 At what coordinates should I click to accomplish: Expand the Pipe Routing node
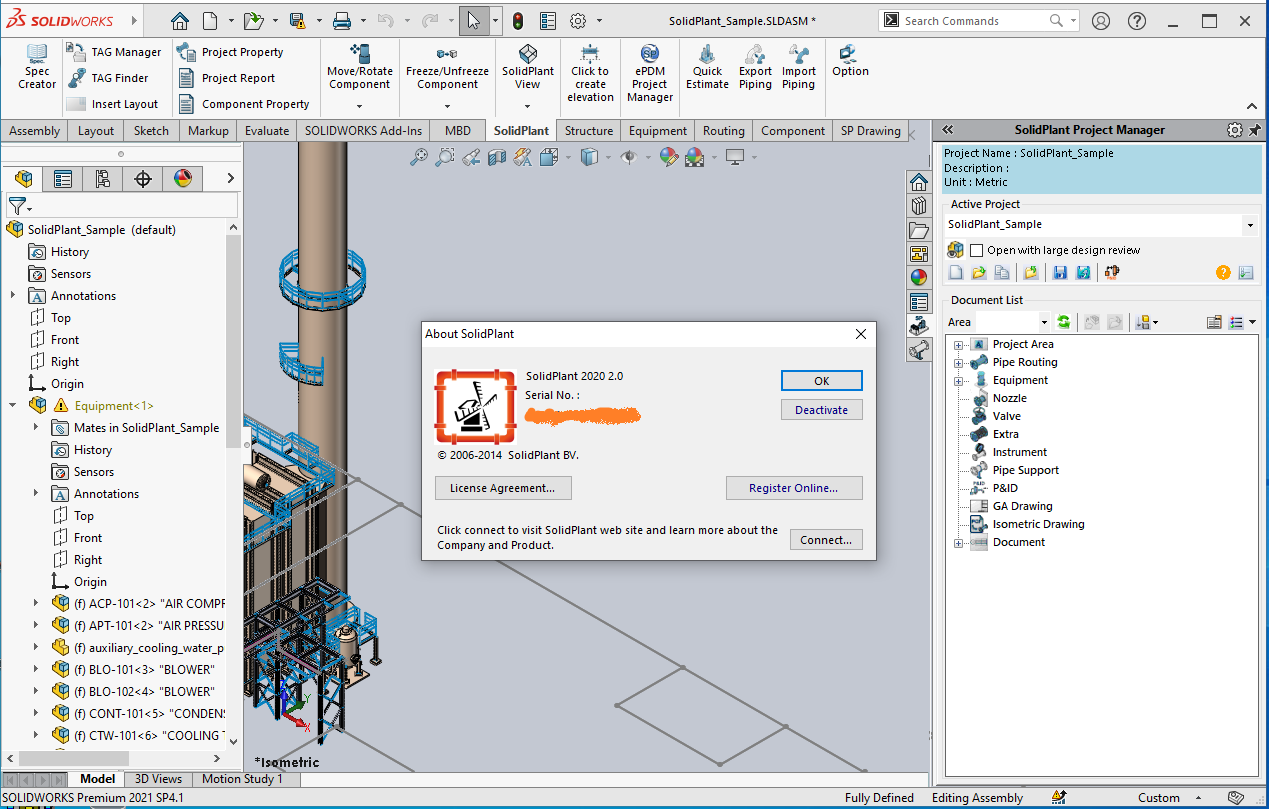[958, 363]
